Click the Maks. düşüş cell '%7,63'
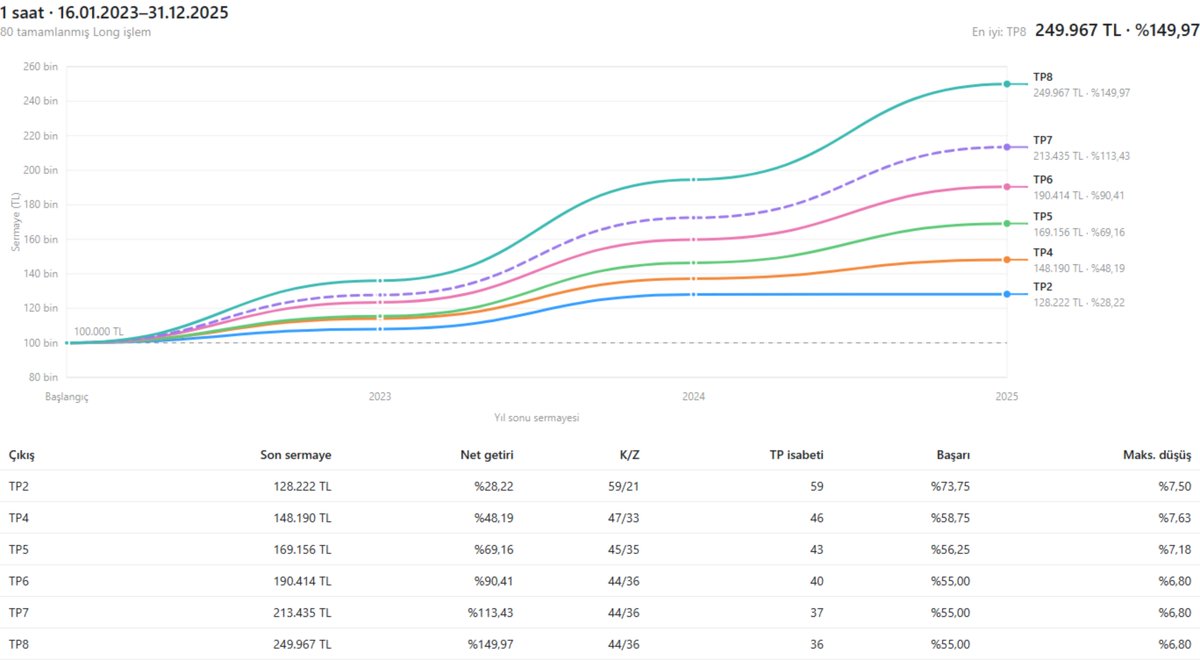 pyautogui.click(x=1175, y=518)
